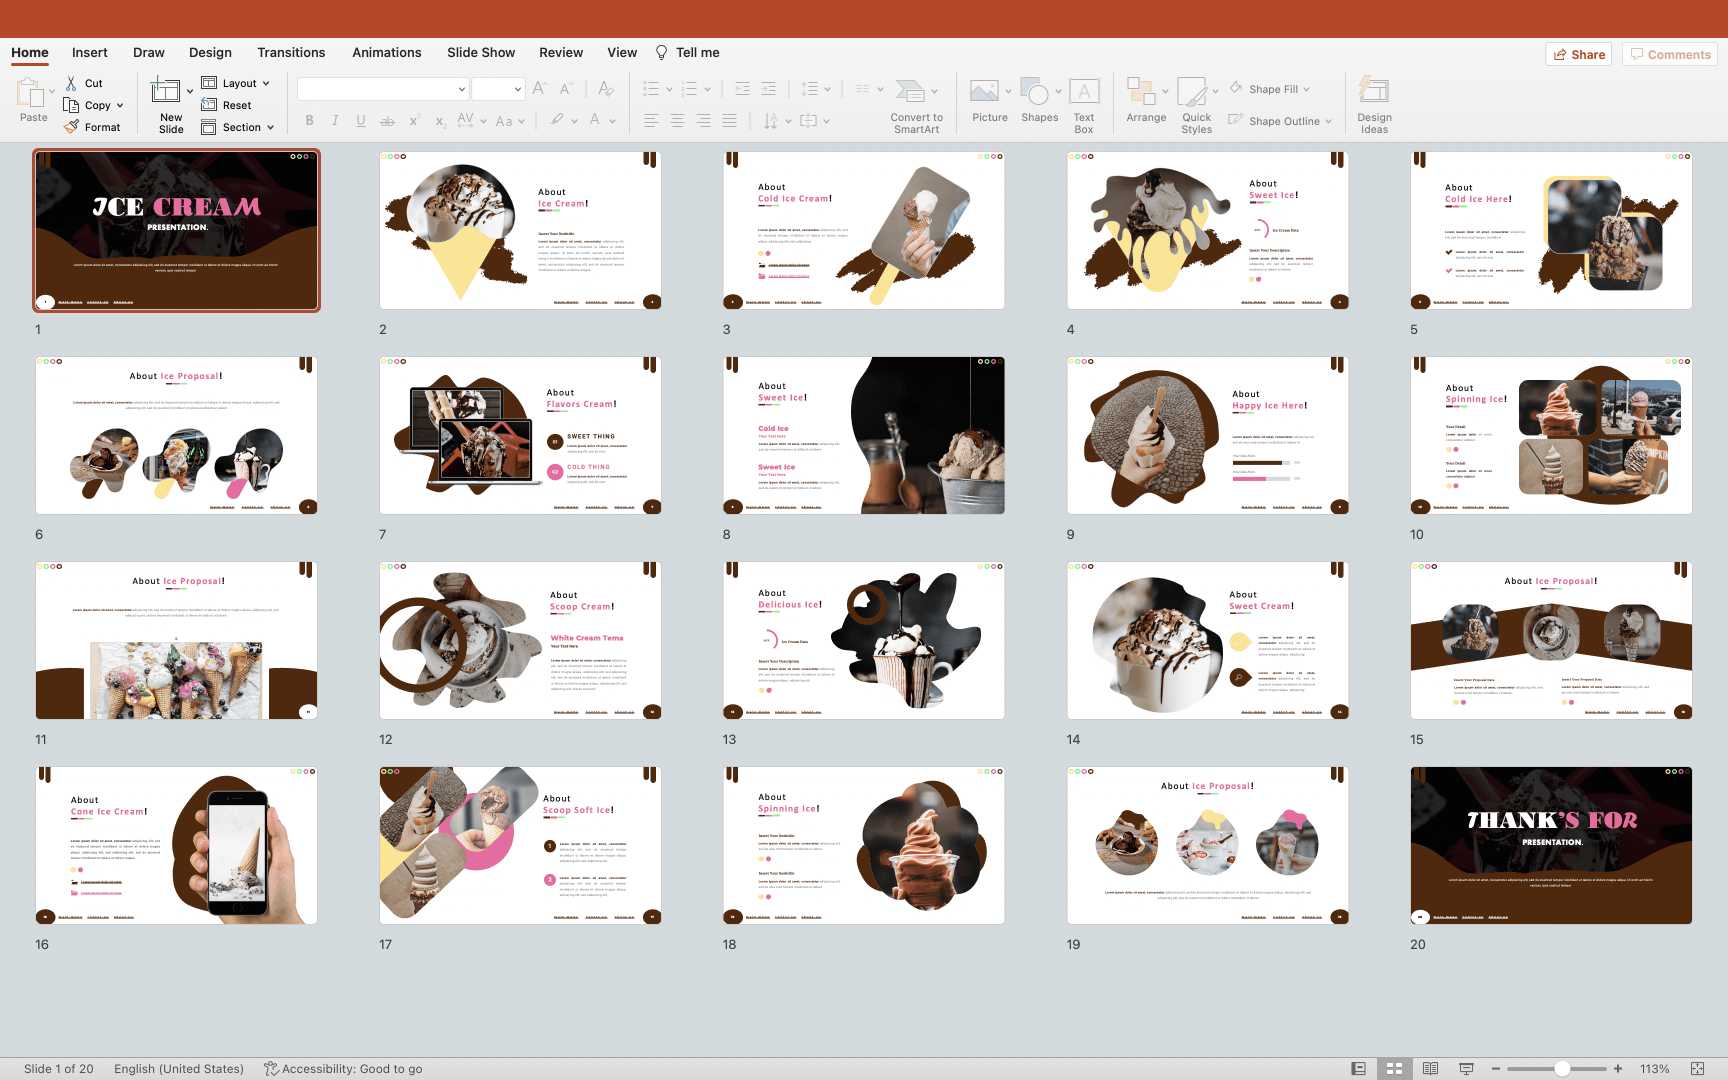Screen dimensions: 1728x1080
Task: Switch to Normal view in status bar
Action: coord(1358,1069)
